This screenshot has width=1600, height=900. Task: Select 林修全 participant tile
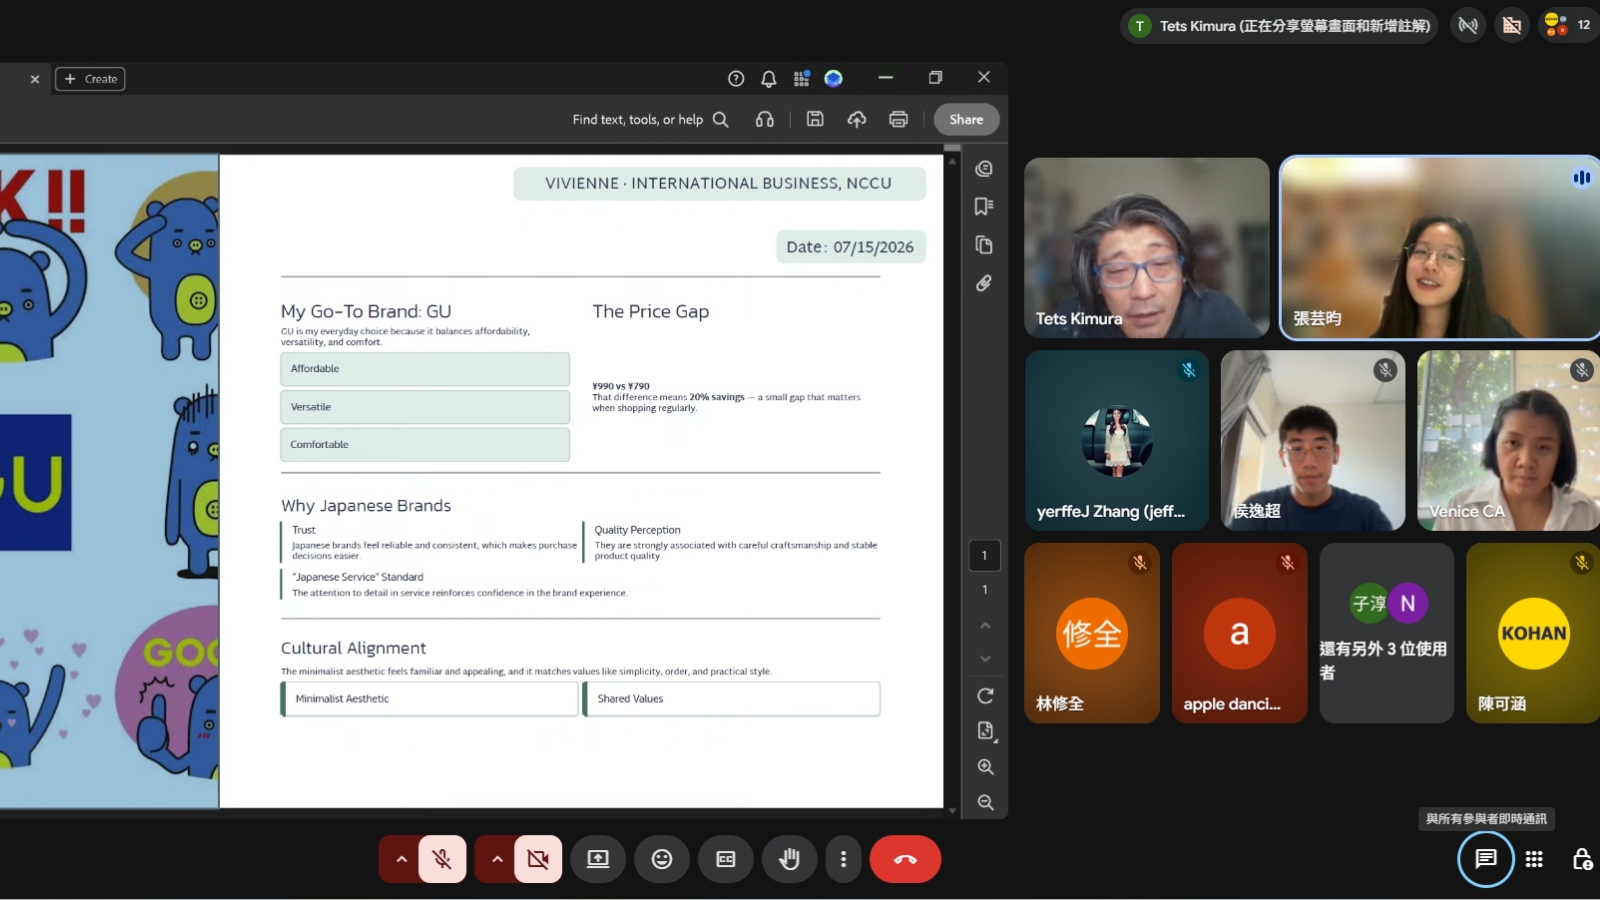(1092, 633)
